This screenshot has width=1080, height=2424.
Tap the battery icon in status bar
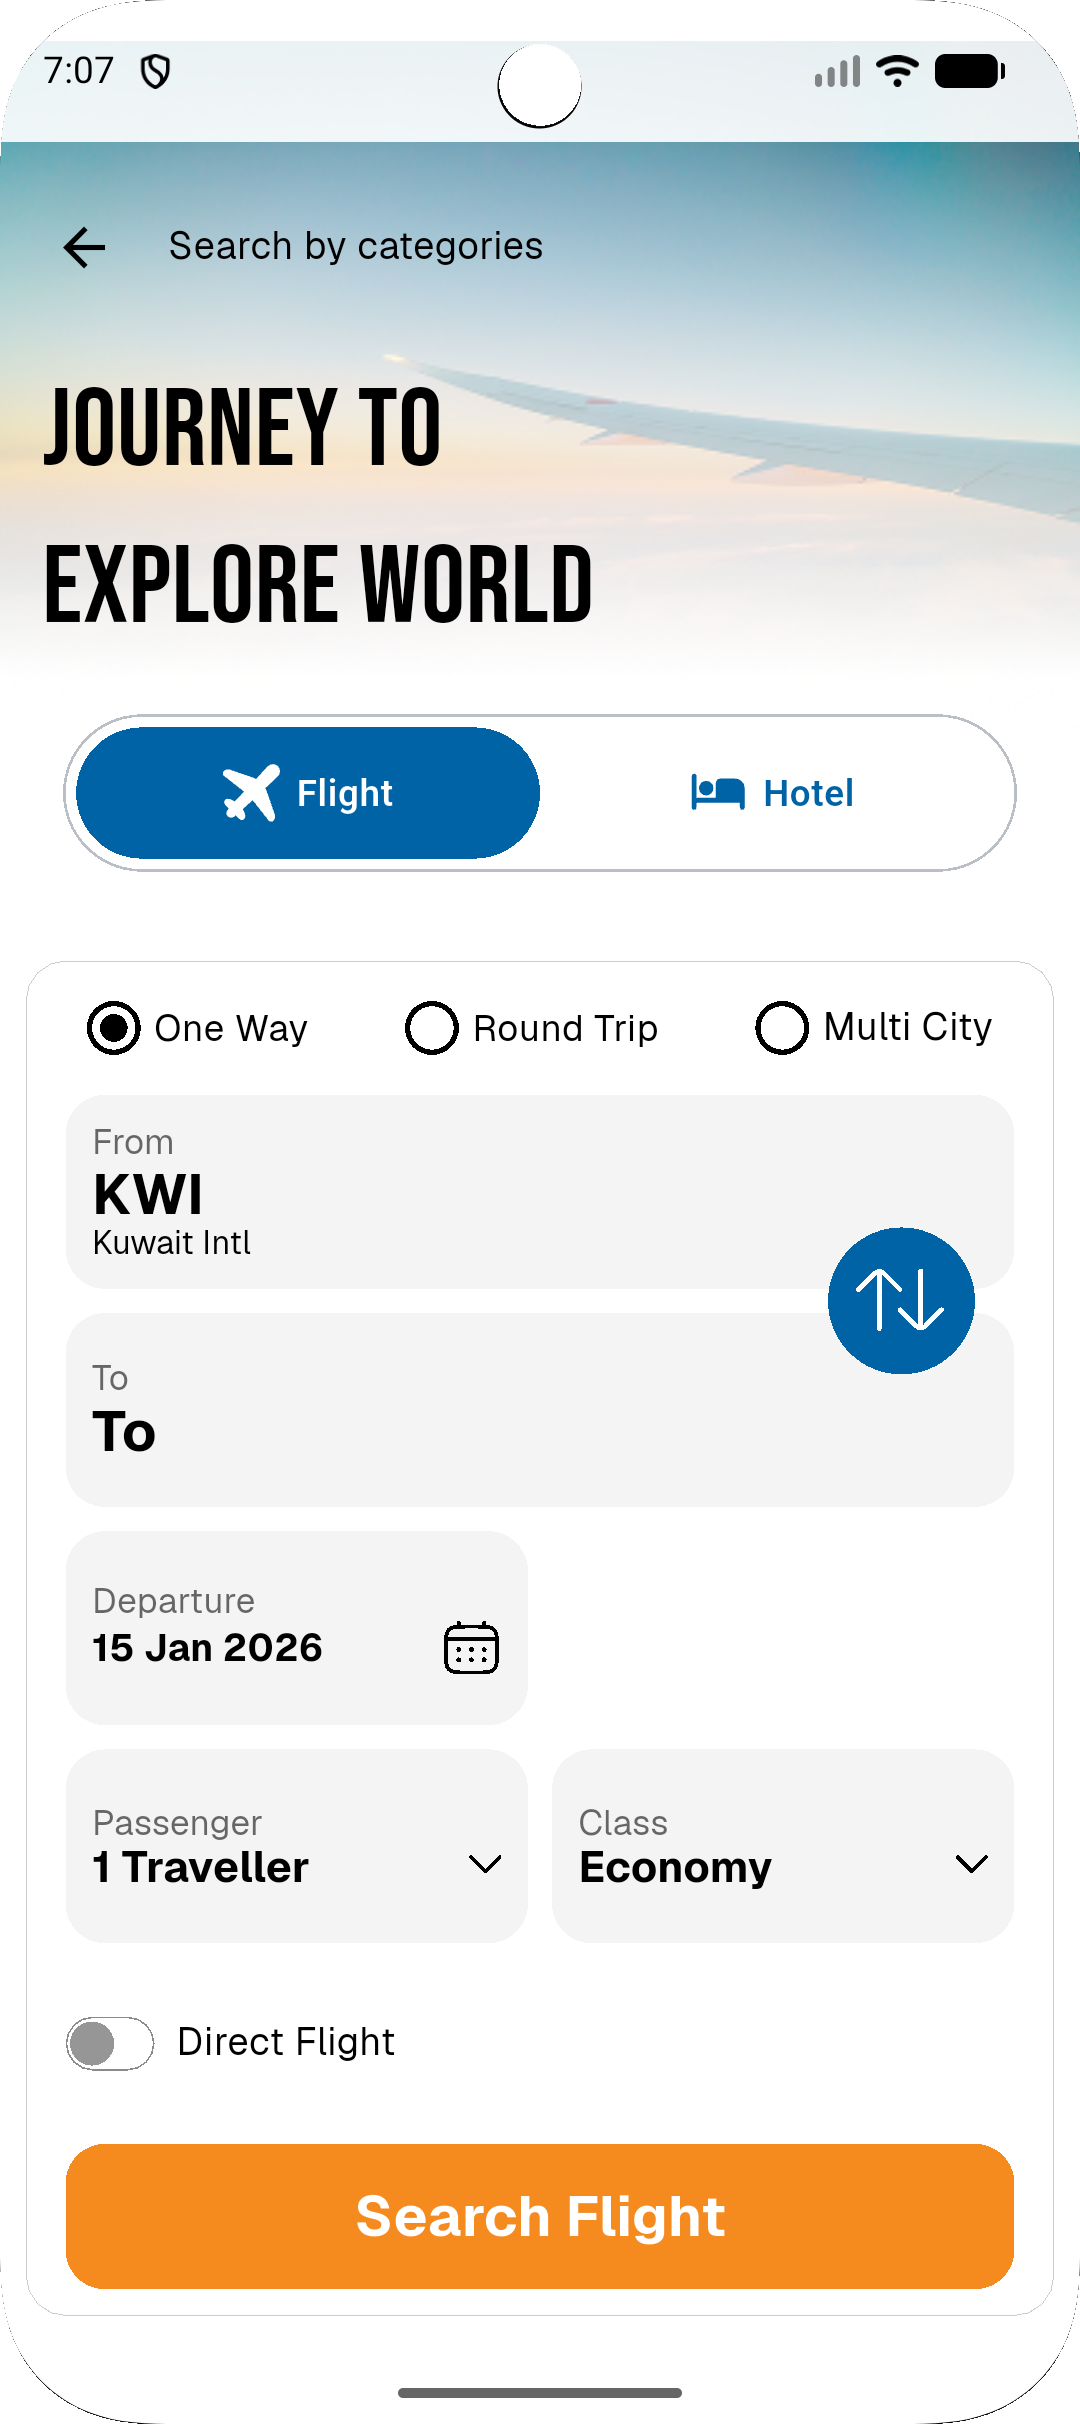[x=969, y=71]
